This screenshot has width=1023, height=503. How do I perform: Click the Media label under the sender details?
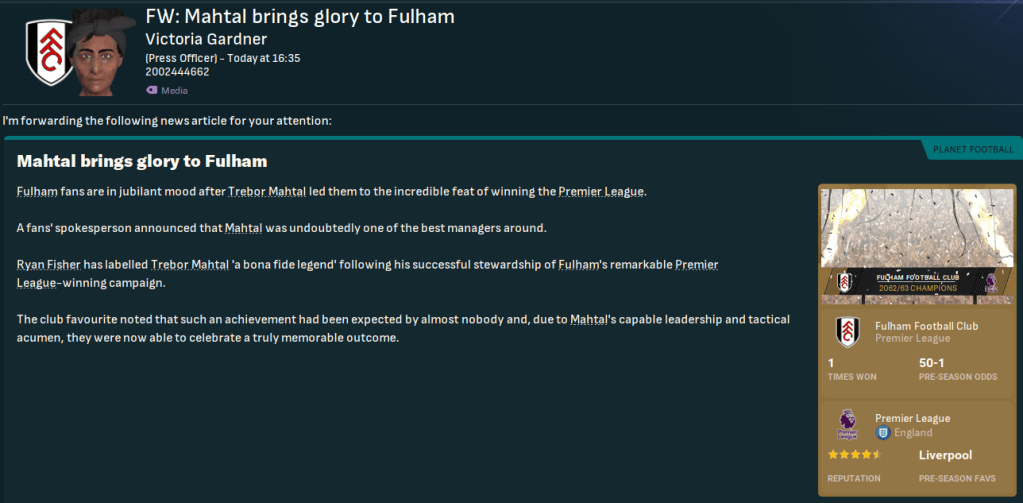coord(174,90)
